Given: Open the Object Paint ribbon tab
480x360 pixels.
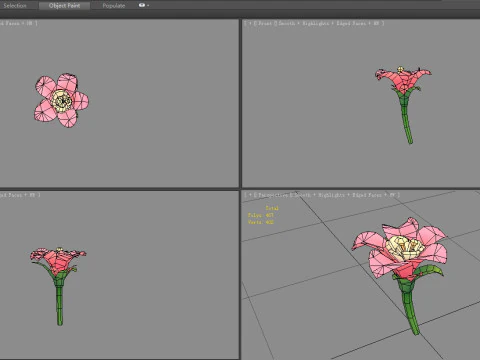Looking at the screenshot, I should click(64, 5).
